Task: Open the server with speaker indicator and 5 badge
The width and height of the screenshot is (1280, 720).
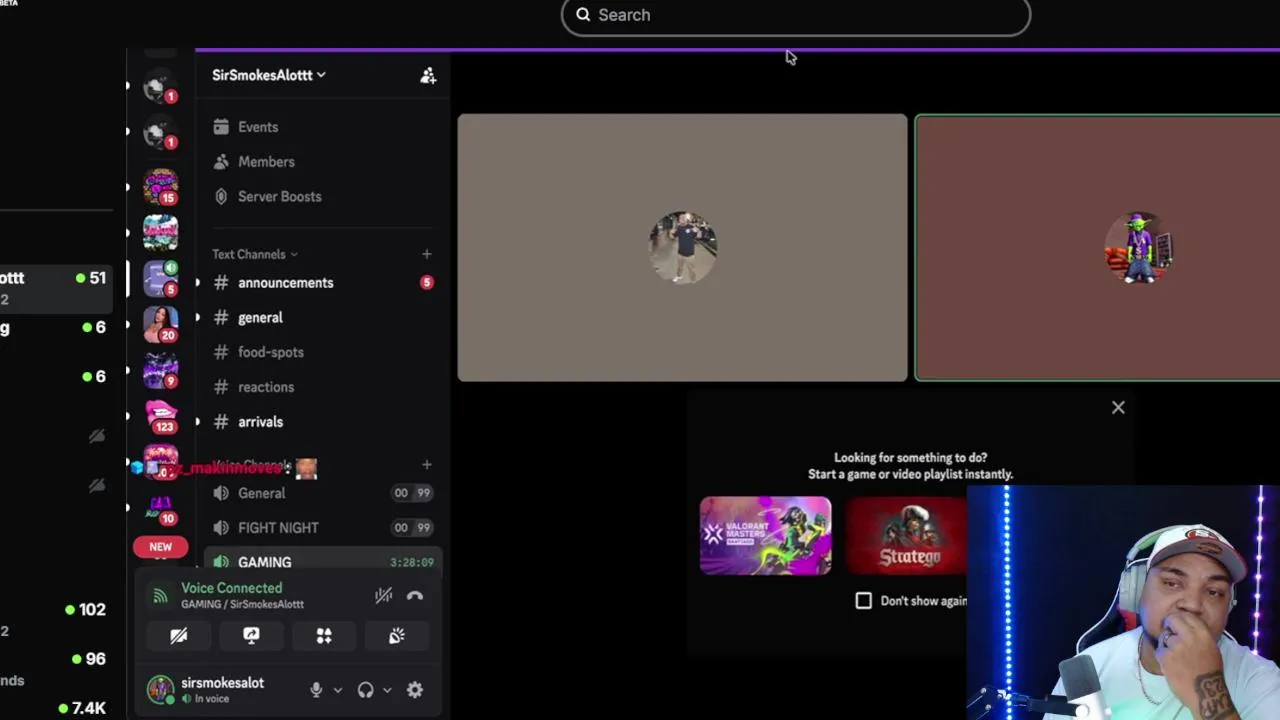Action: pos(160,278)
